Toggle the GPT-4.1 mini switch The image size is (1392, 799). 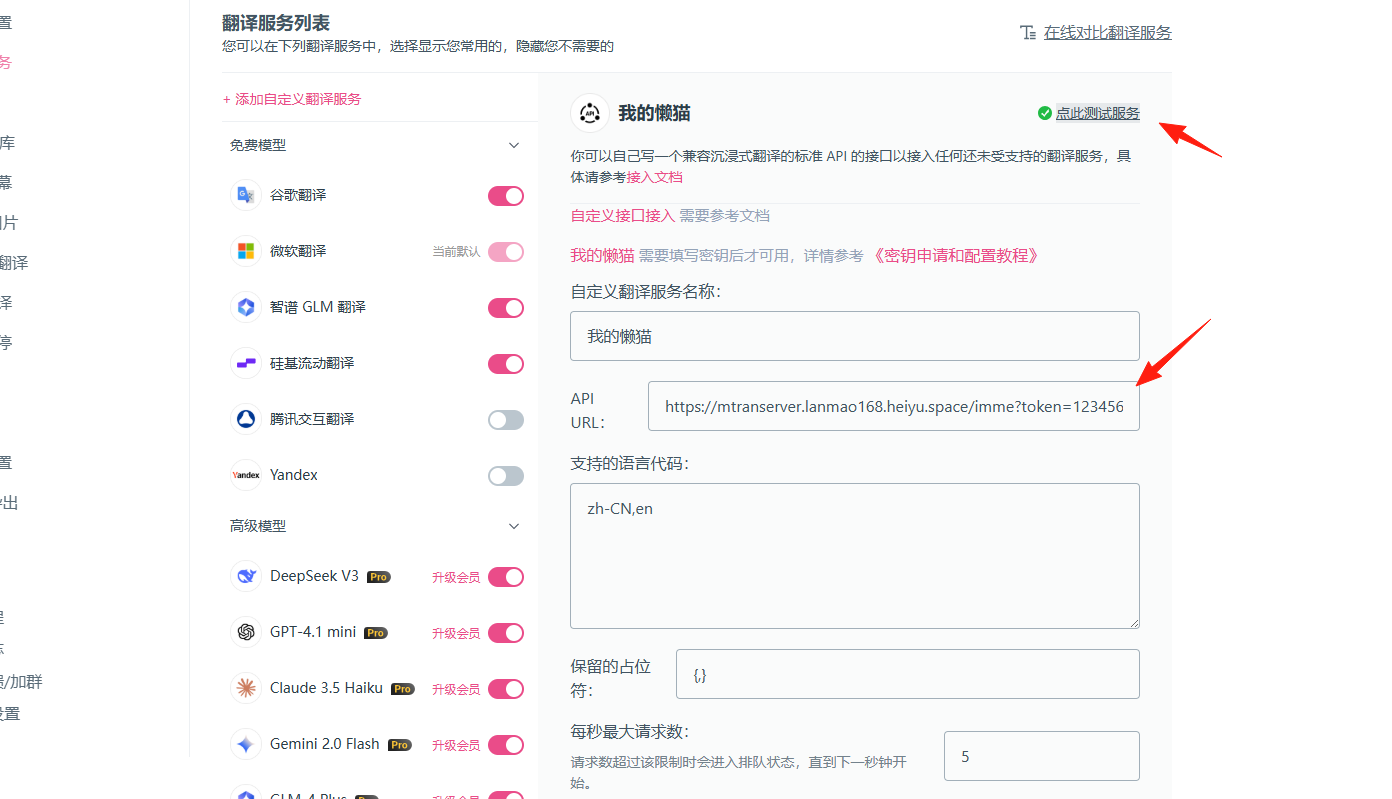506,633
